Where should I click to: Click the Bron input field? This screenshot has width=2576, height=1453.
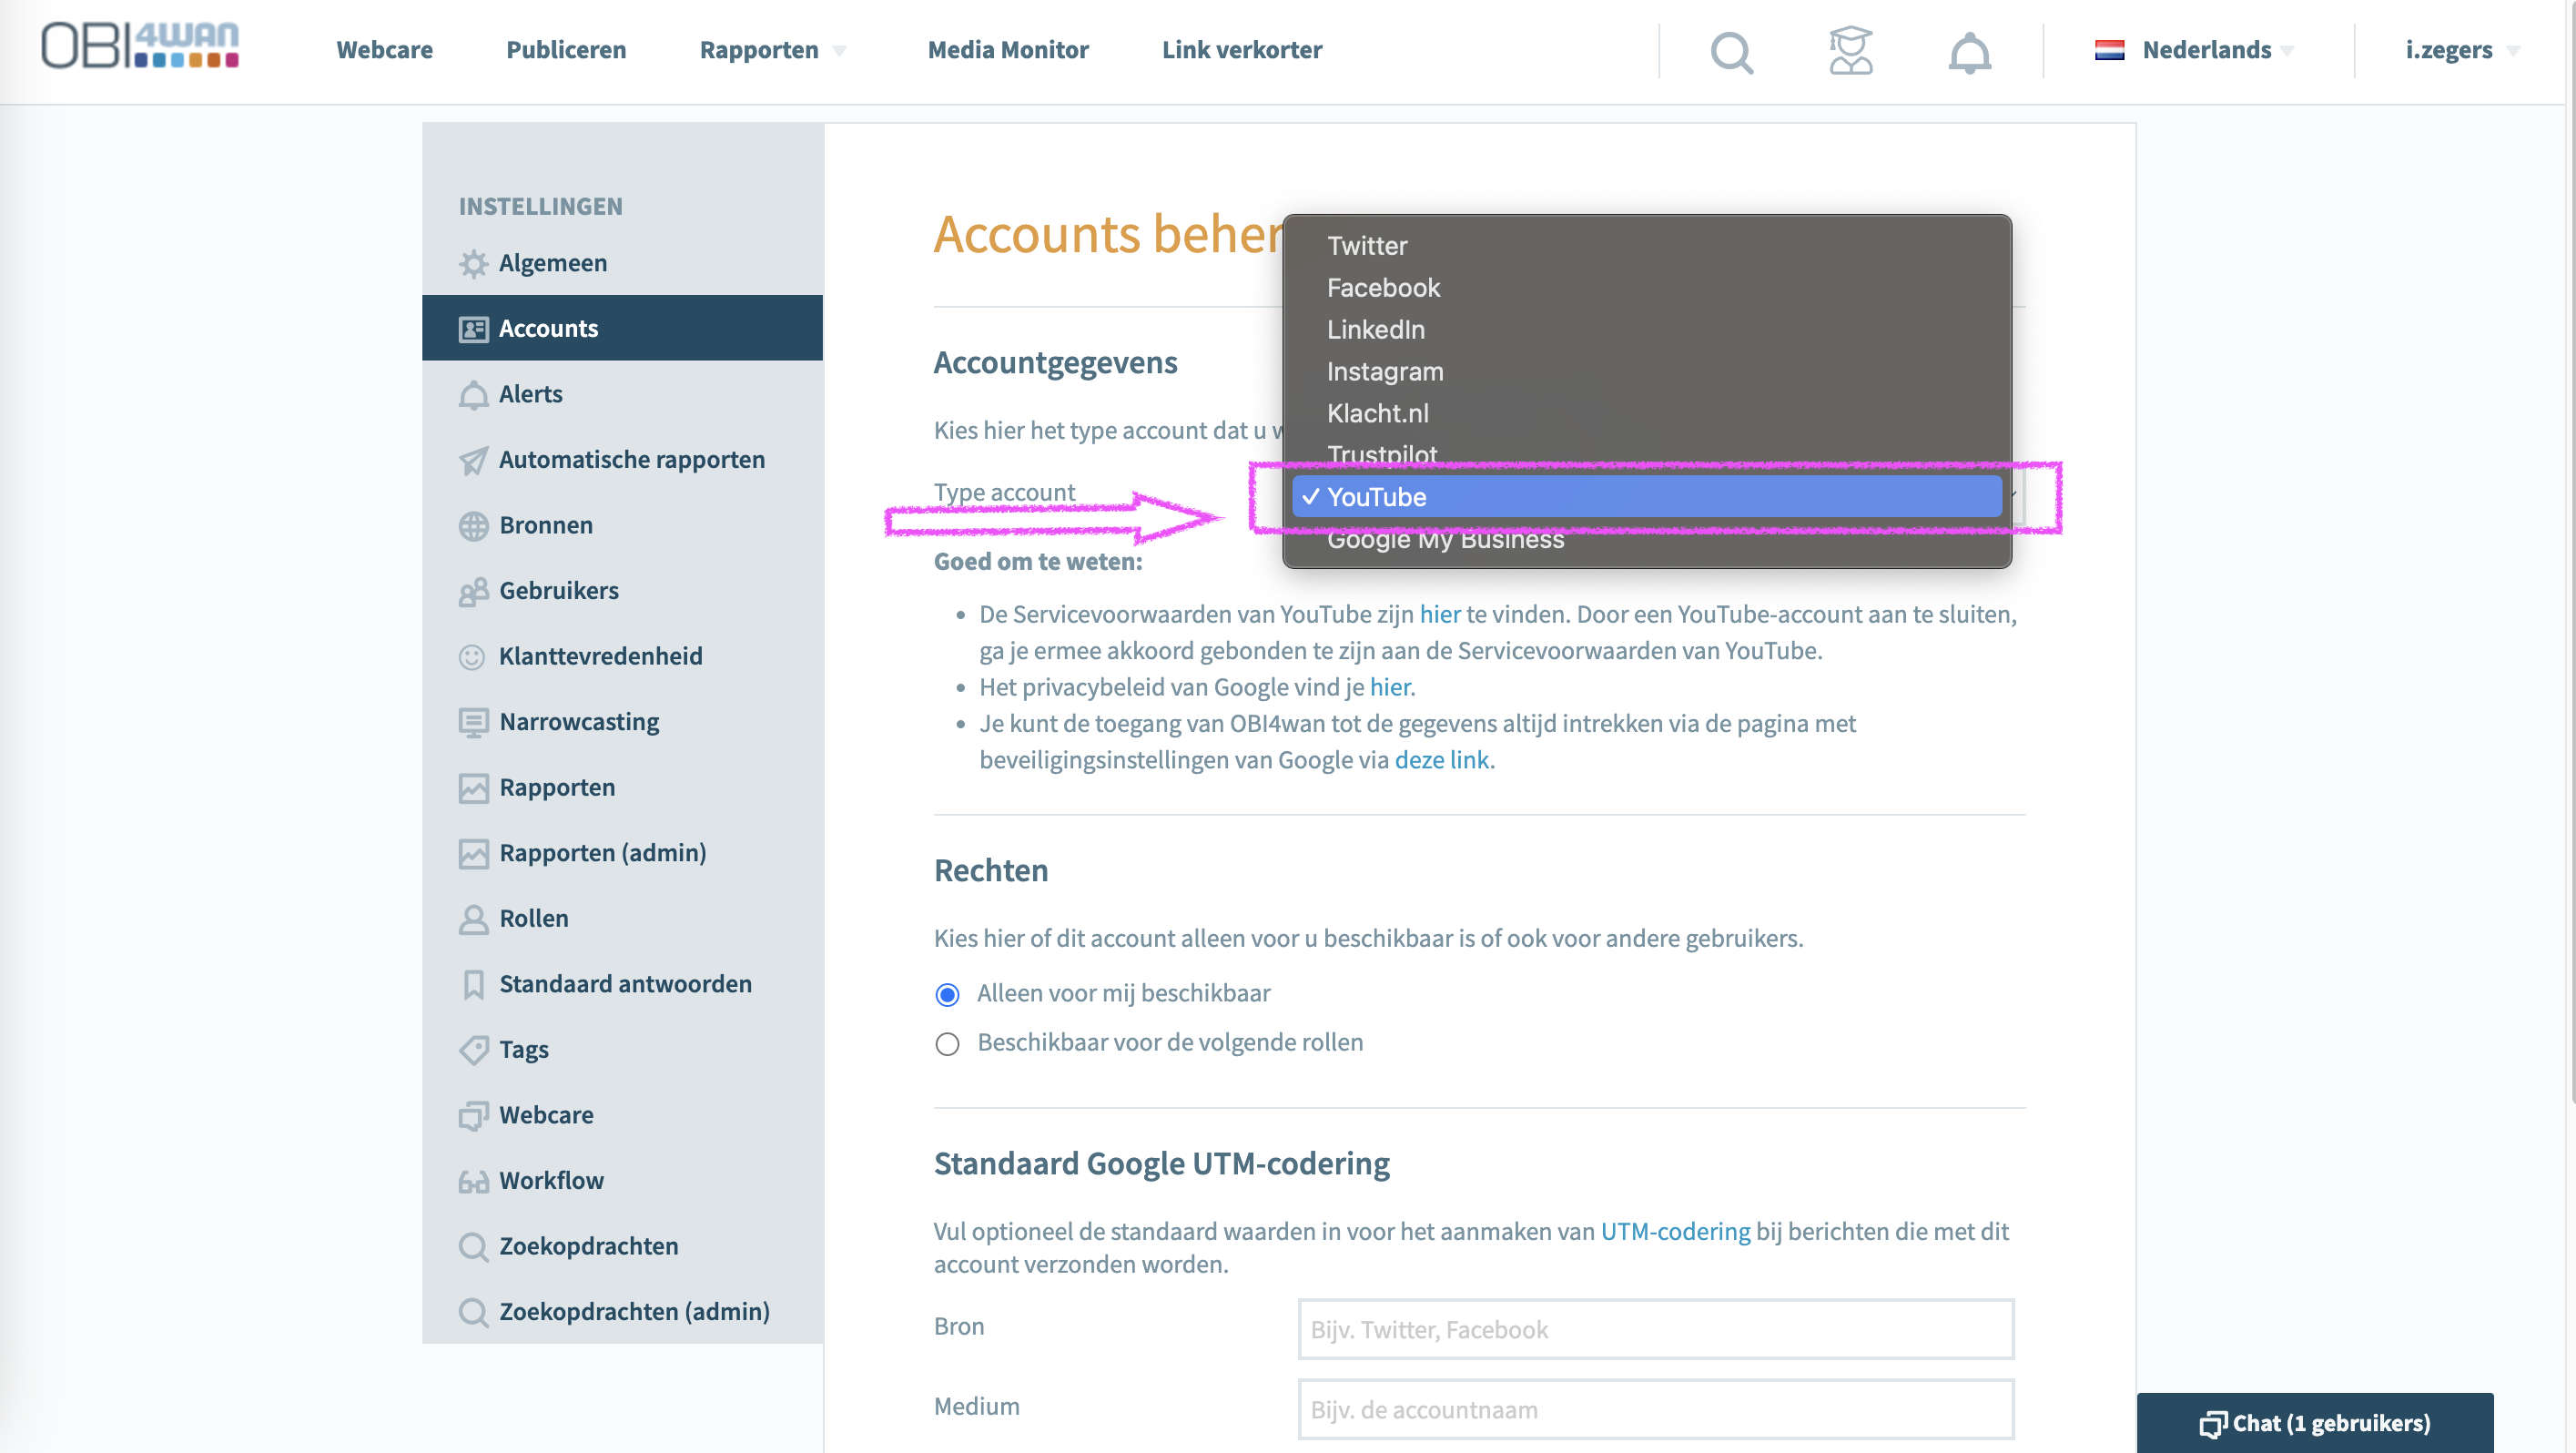[x=1655, y=1330]
